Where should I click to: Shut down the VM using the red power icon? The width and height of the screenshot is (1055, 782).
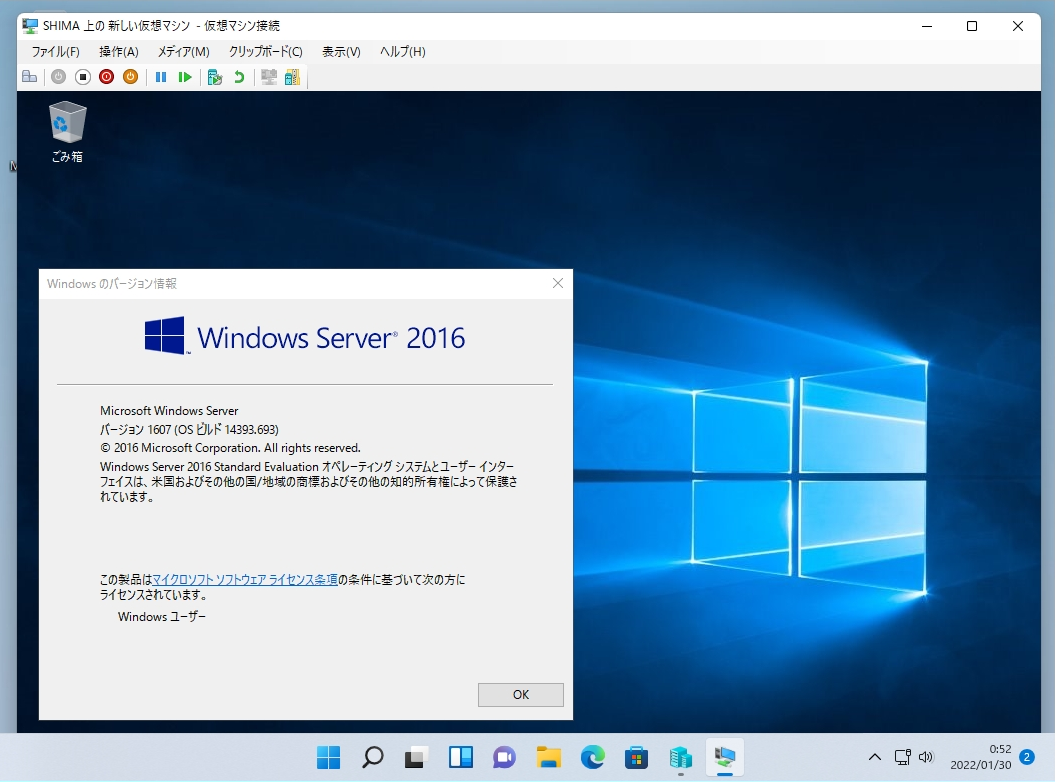pos(106,77)
